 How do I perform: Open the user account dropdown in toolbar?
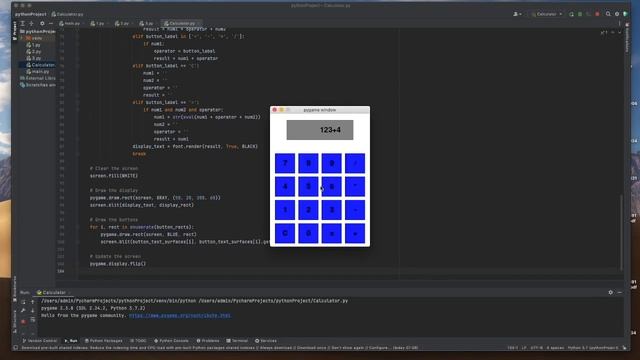517,14
